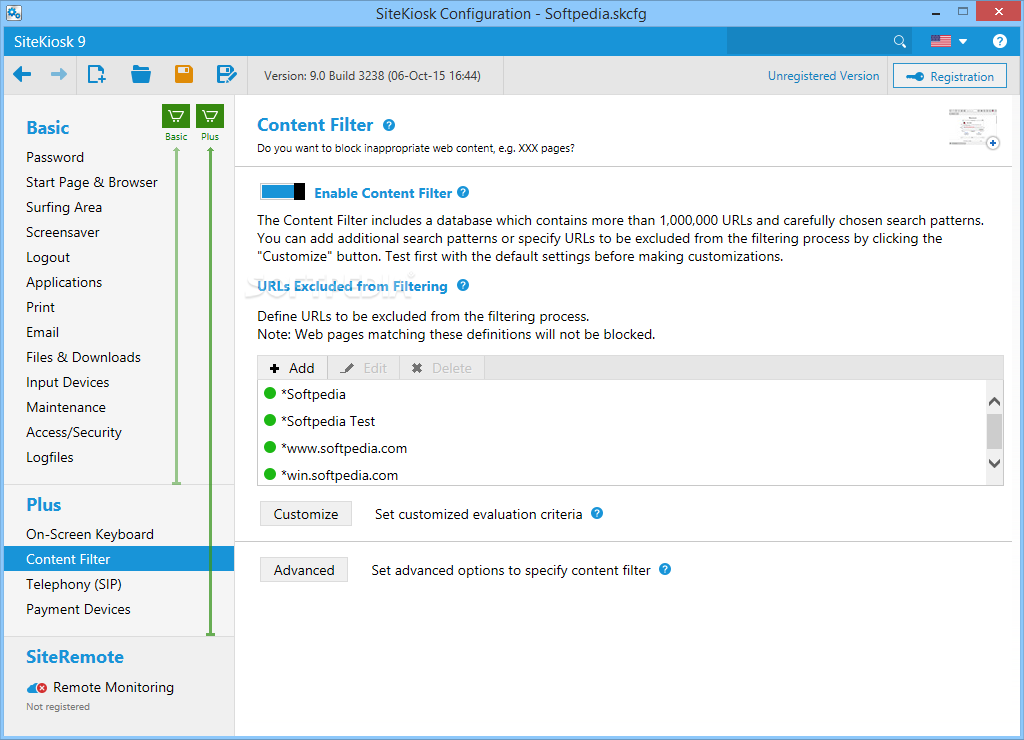Create a new configuration file
The height and width of the screenshot is (740, 1024).
97,74
